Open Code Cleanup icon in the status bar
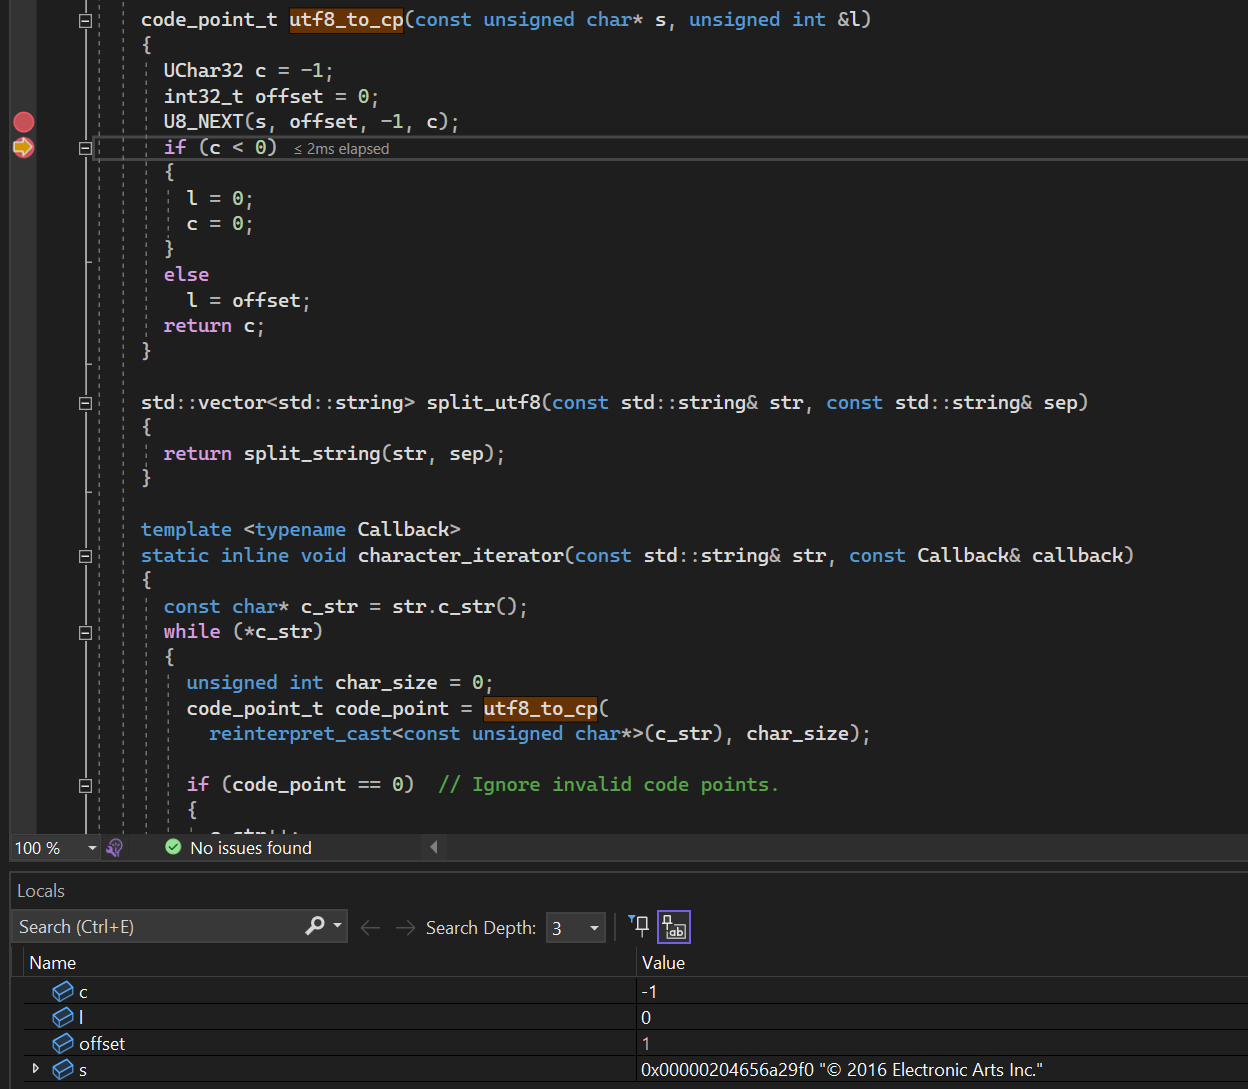The image size is (1248, 1089). (x=114, y=847)
